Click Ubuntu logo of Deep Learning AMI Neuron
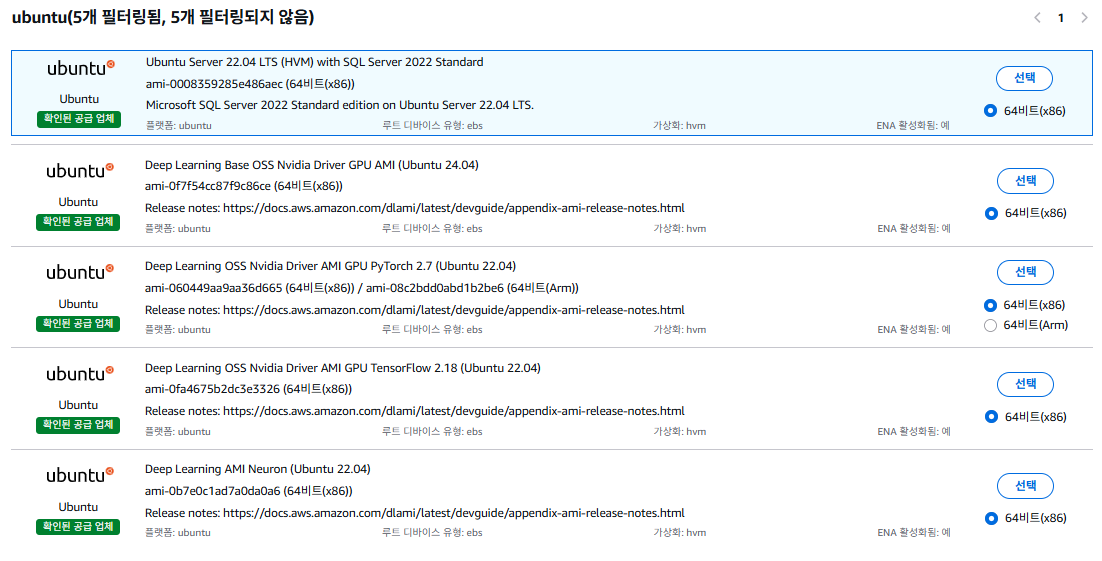1102x561 pixels. 79,475
